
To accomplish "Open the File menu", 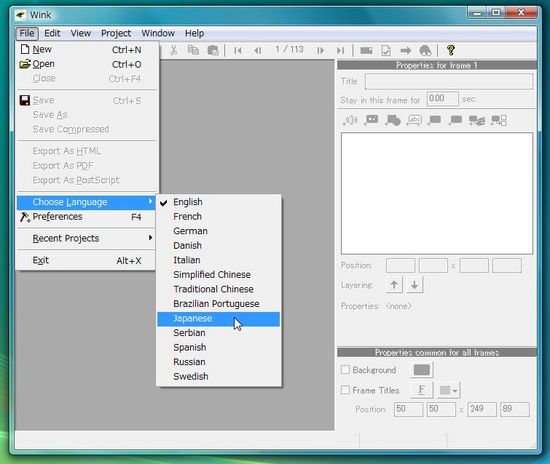I will click(27, 33).
